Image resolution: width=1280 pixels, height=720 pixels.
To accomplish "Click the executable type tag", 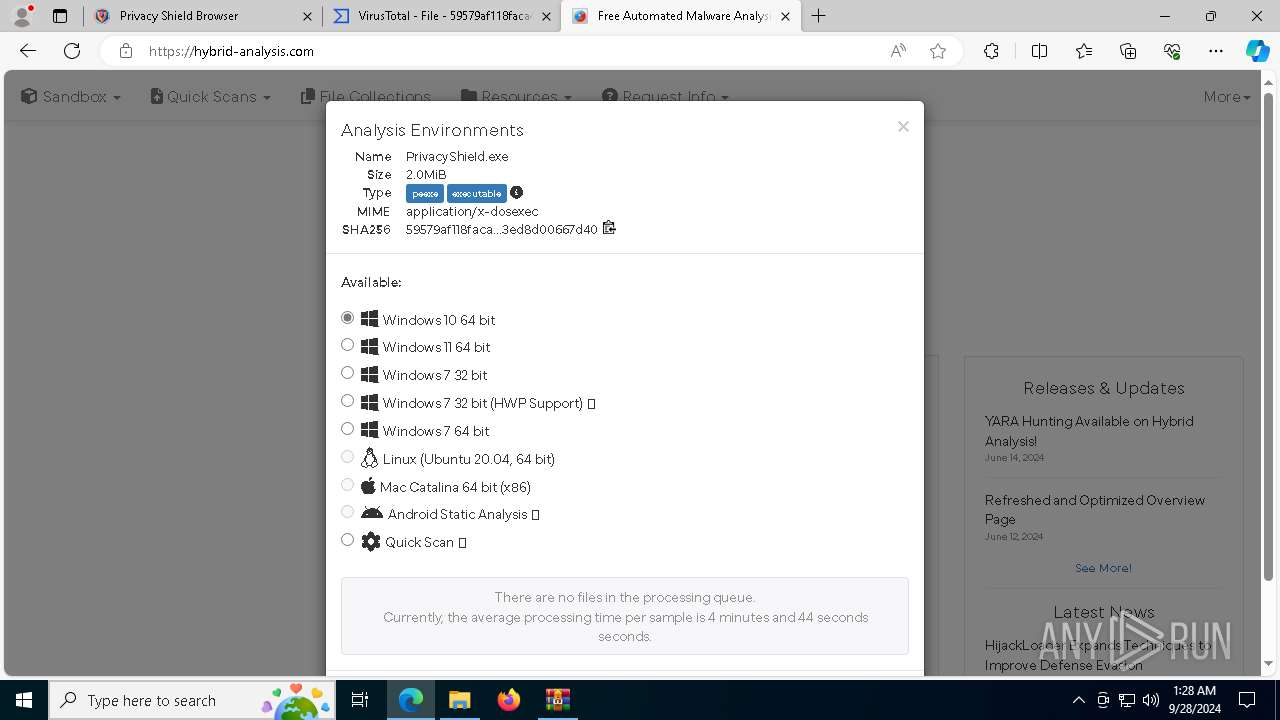I will tap(477, 193).
